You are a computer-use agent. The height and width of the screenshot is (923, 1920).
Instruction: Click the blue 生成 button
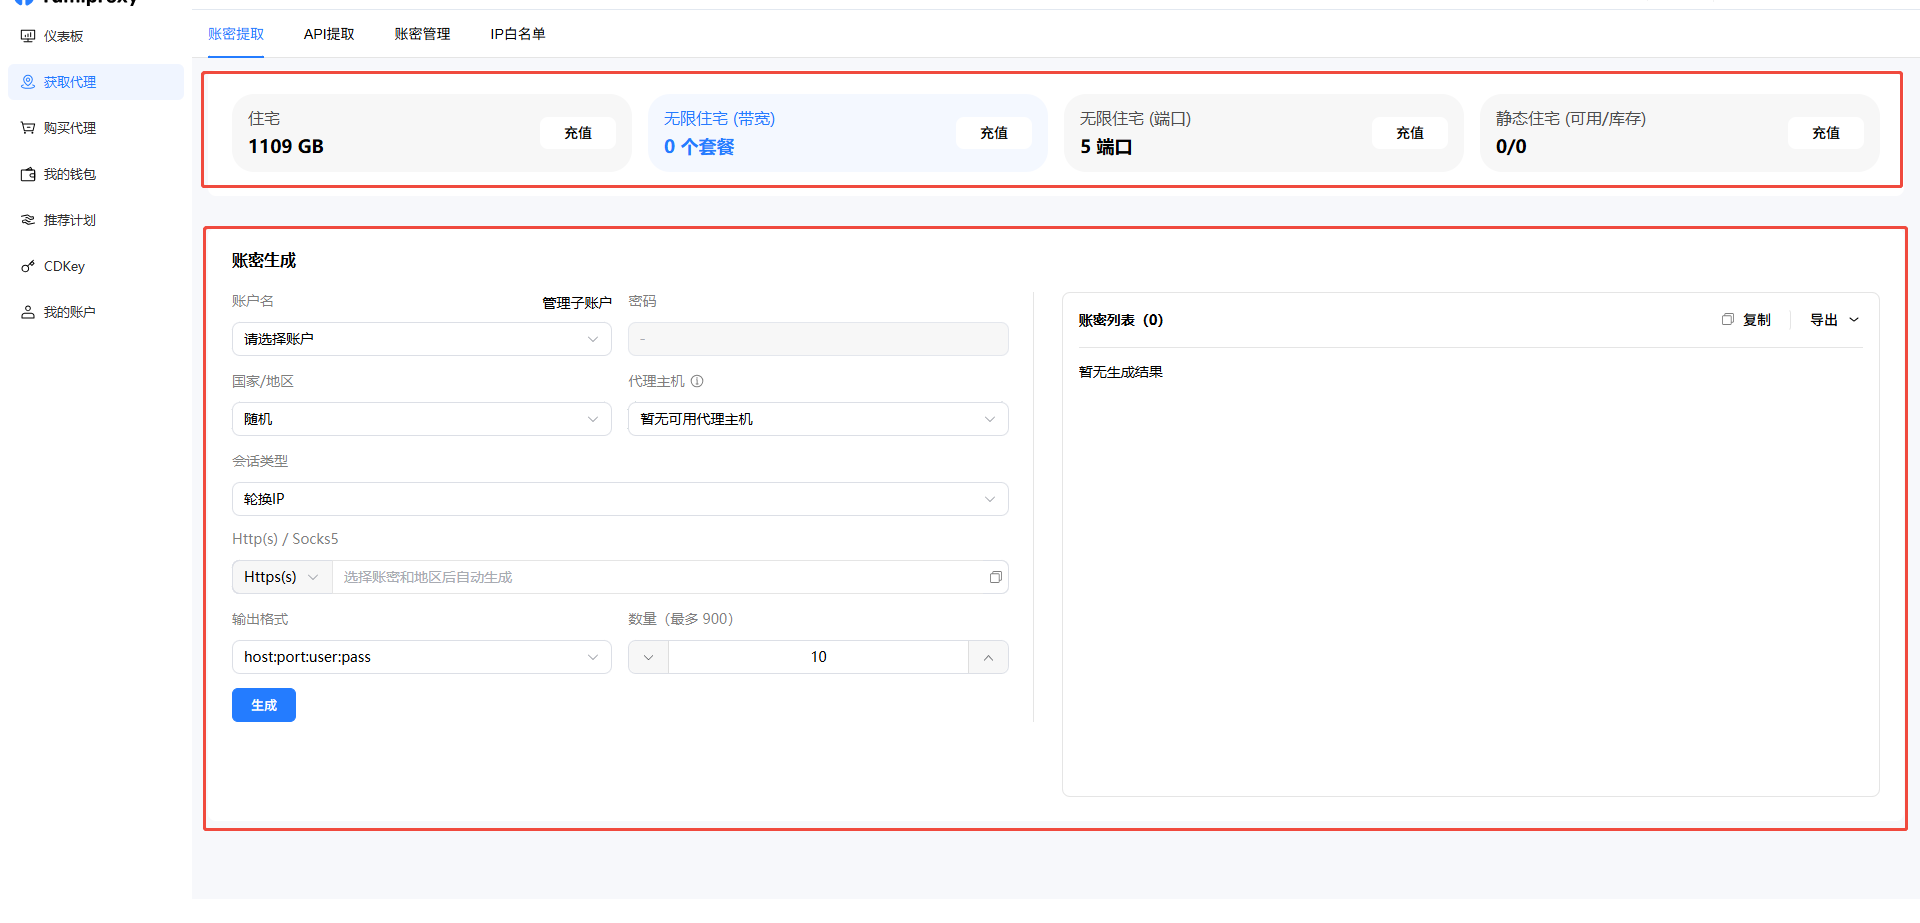click(x=264, y=705)
